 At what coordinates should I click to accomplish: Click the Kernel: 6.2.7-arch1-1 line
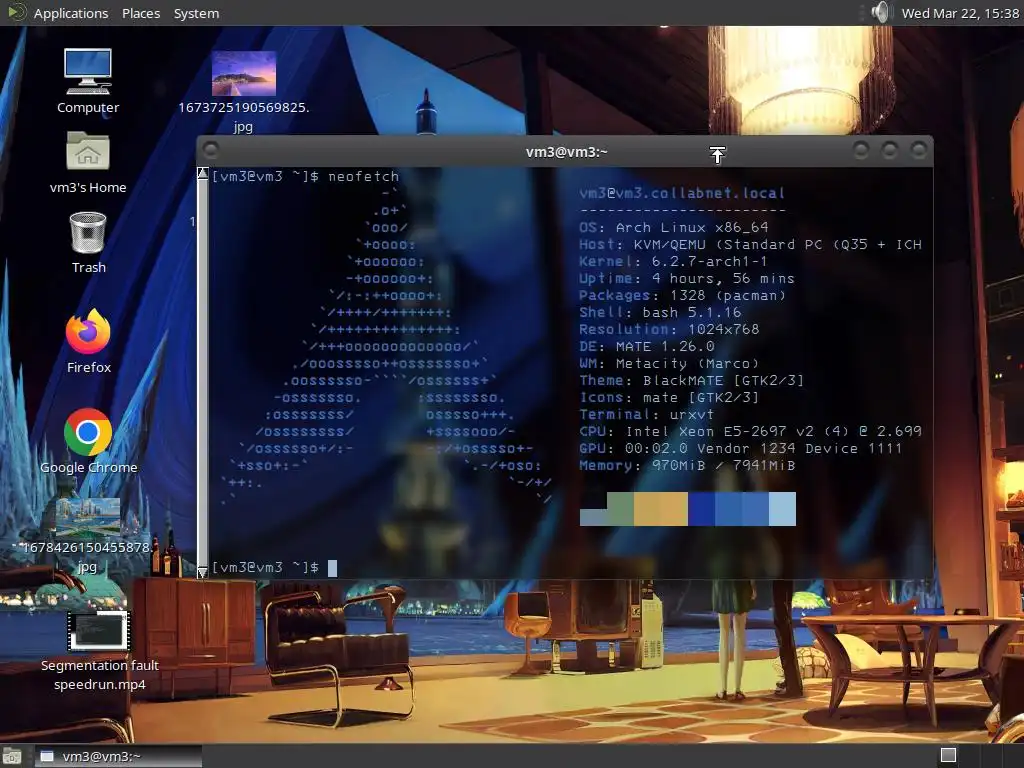pos(673,261)
